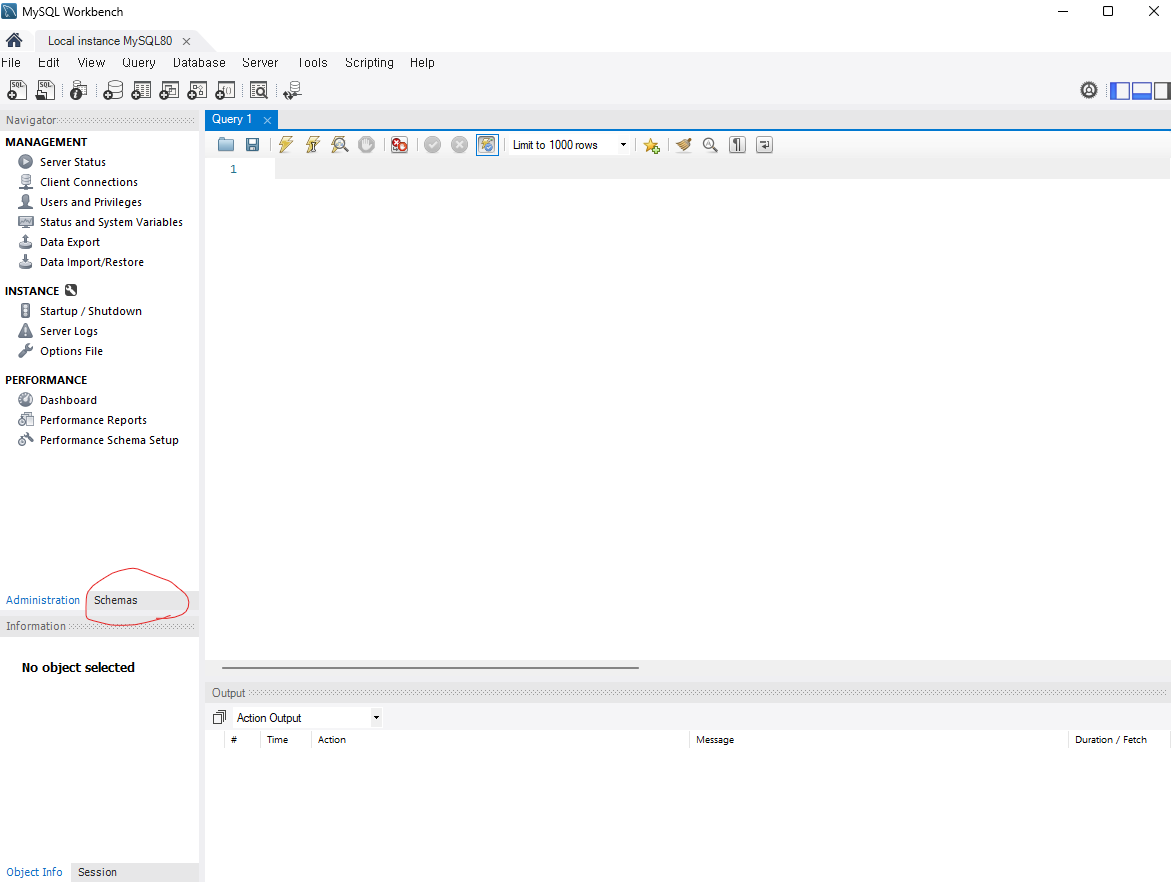Click into the query editor line 1
Screen dimensions: 1171x882
point(721,170)
